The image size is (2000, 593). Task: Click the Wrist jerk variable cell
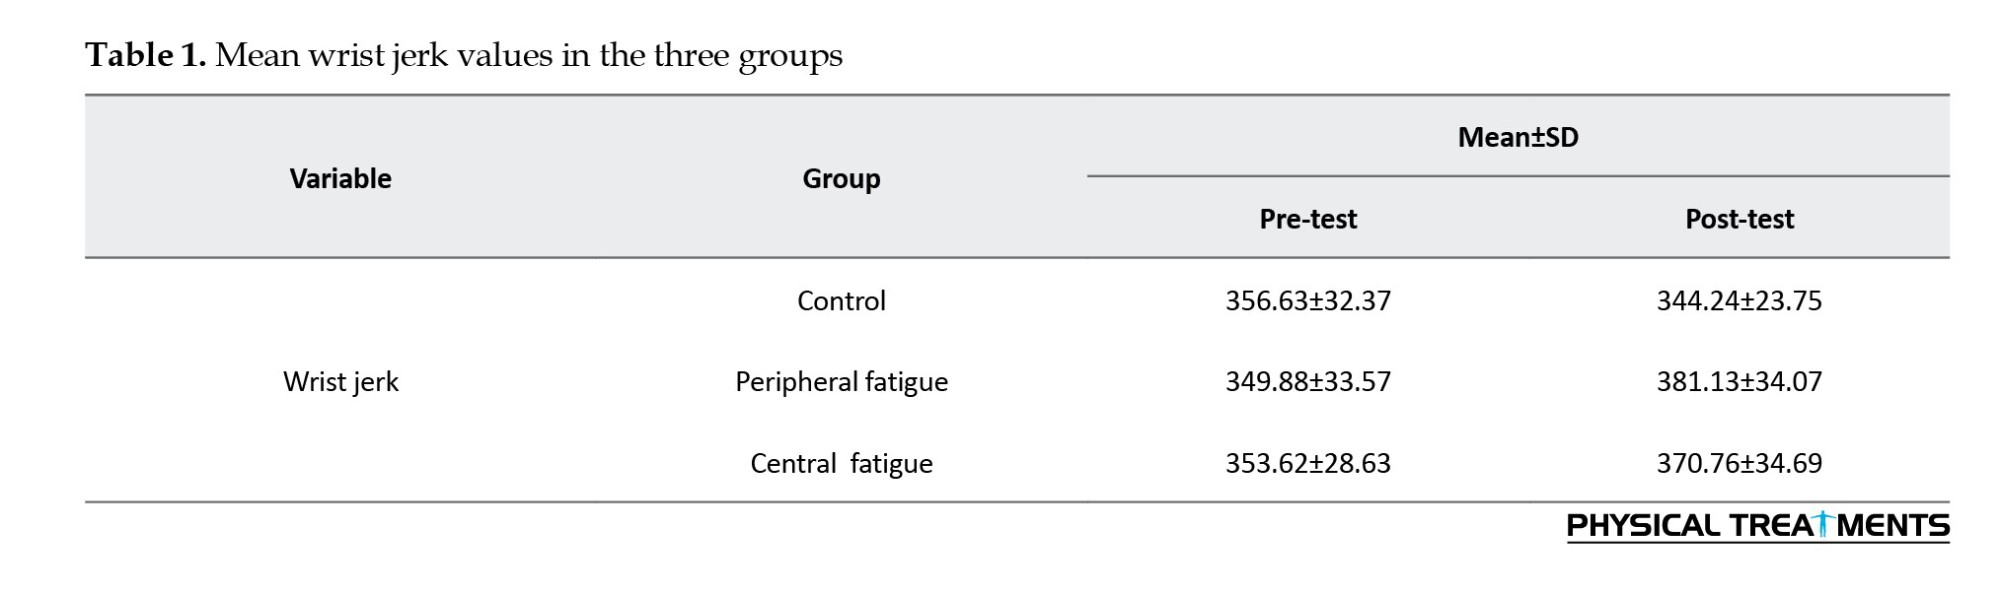(340, 381)
